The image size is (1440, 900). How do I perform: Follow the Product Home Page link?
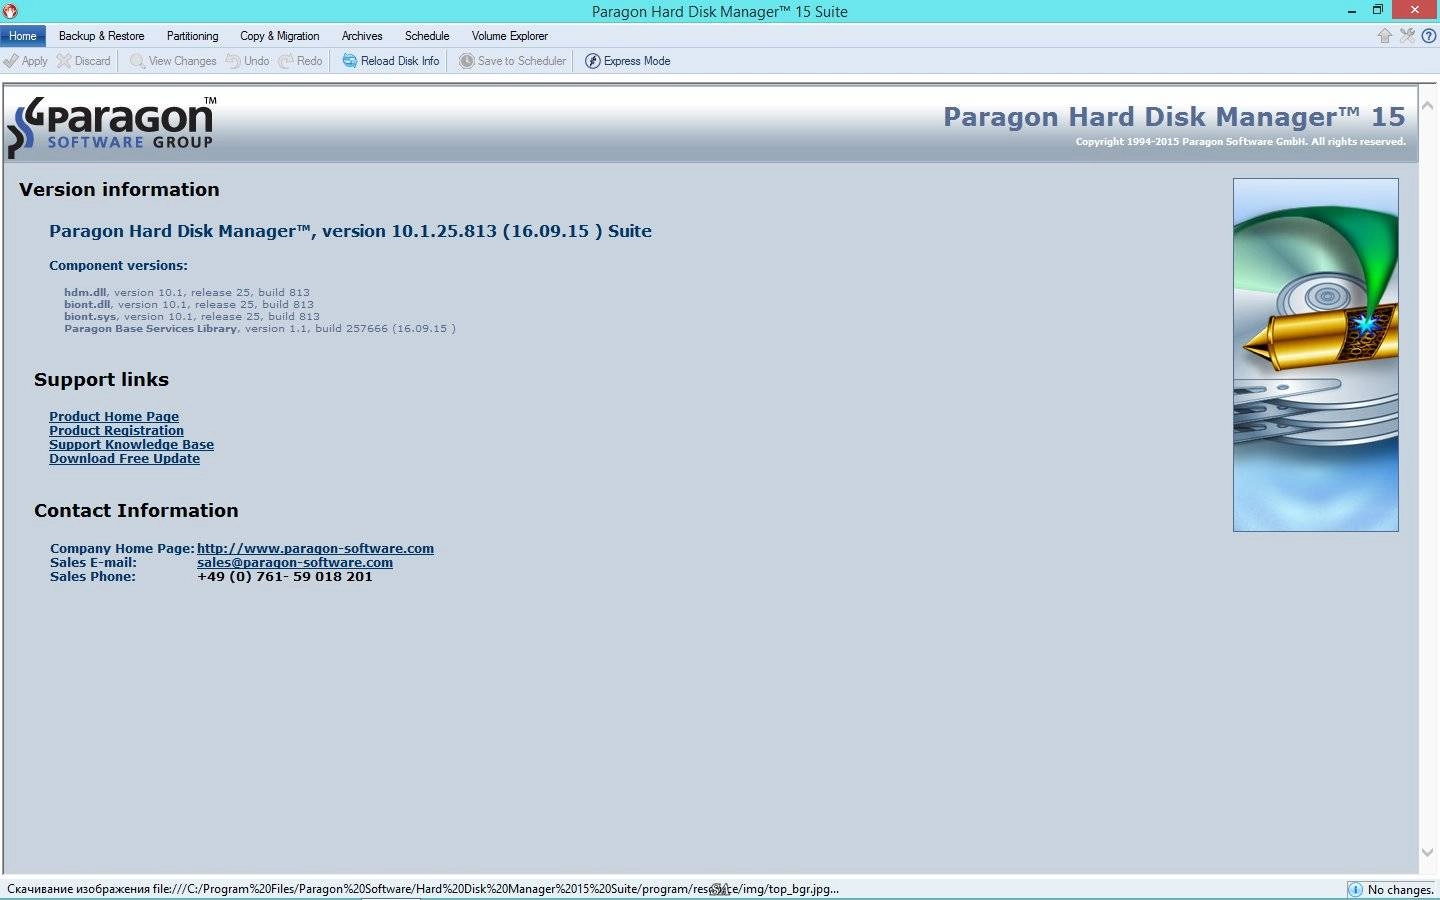click(x=114, y=417)
